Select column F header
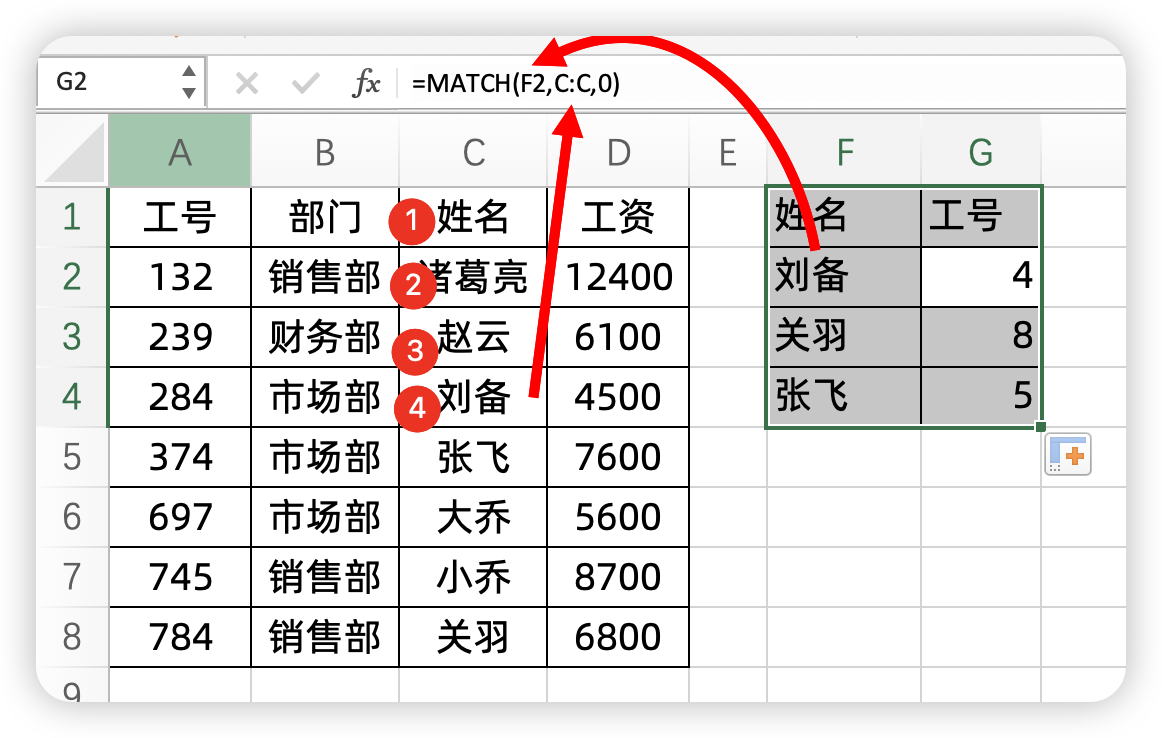1162x738 pixels. click(x=845, y=152)
